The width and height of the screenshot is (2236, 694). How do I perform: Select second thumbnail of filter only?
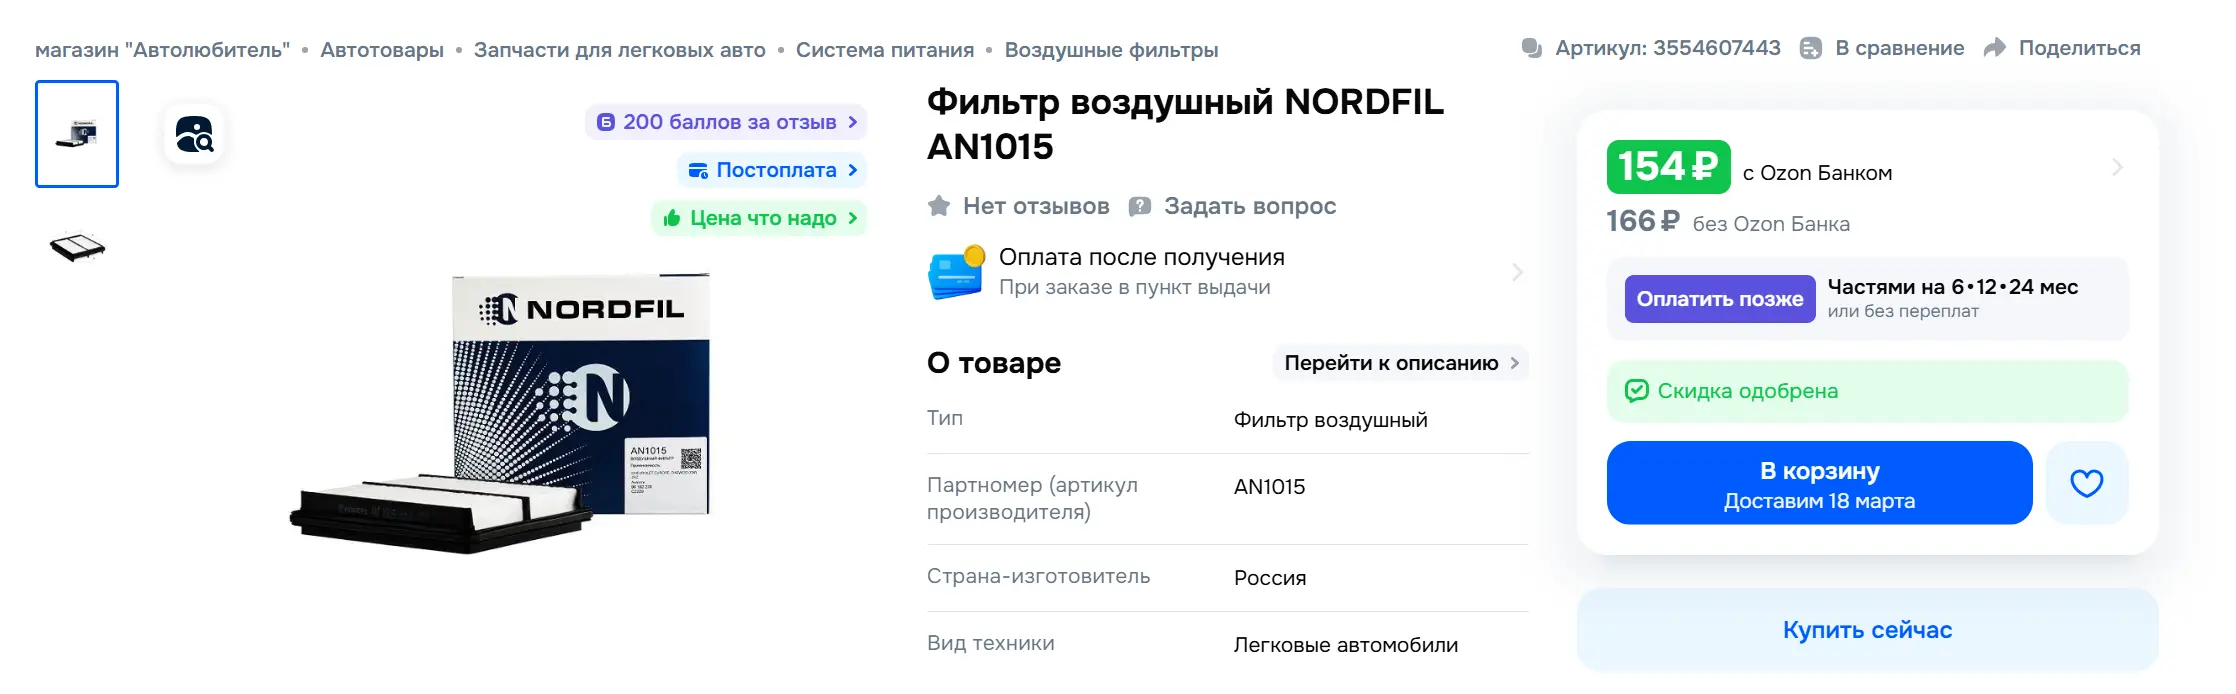[77, 246]
